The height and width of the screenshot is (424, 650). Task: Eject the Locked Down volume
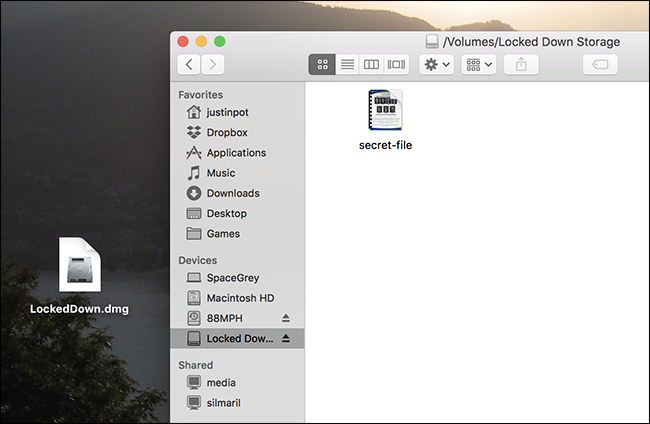click(x=286, y=338)
